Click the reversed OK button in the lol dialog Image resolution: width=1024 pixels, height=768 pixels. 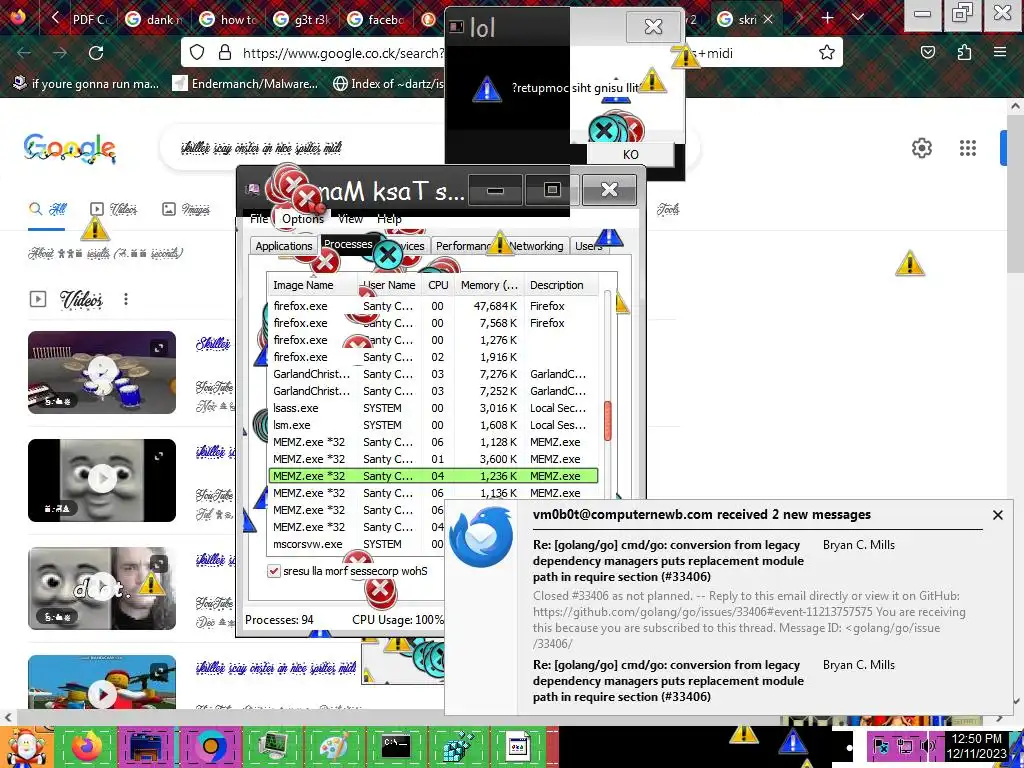[630, 155]
